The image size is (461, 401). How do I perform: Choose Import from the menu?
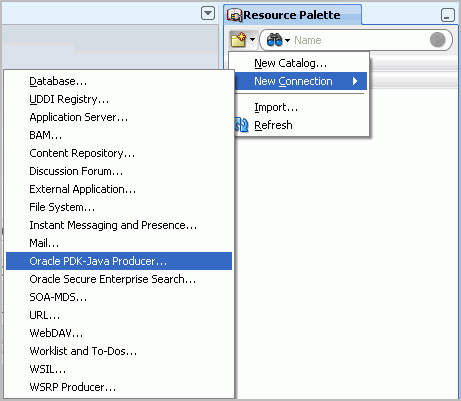click(x=276, y=107)
